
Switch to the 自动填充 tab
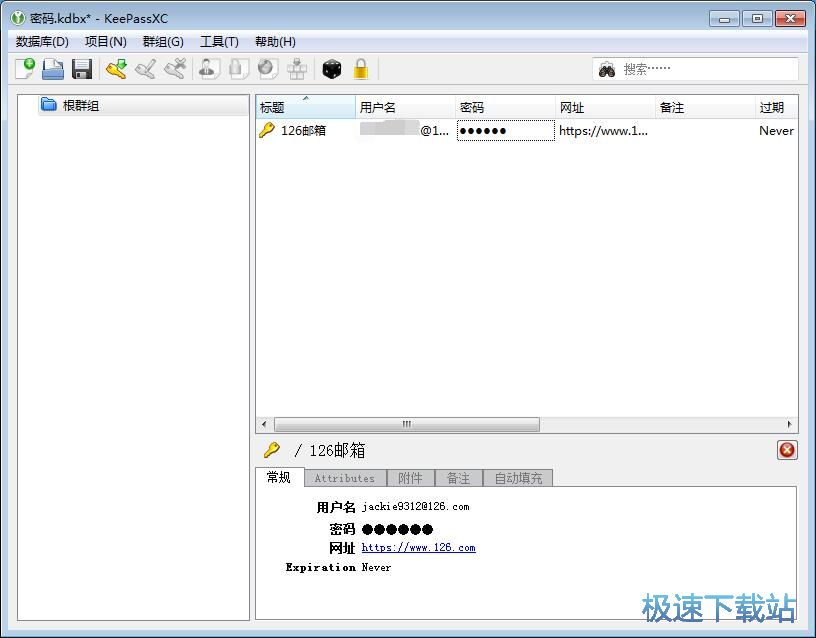(x=518, y=478)
